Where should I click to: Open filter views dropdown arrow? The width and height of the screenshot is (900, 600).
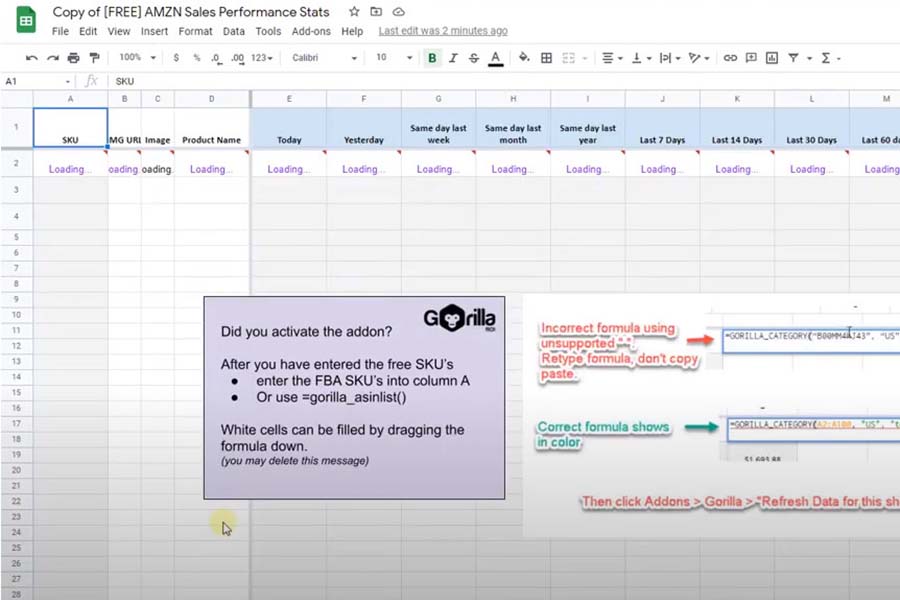pos(809,58)
